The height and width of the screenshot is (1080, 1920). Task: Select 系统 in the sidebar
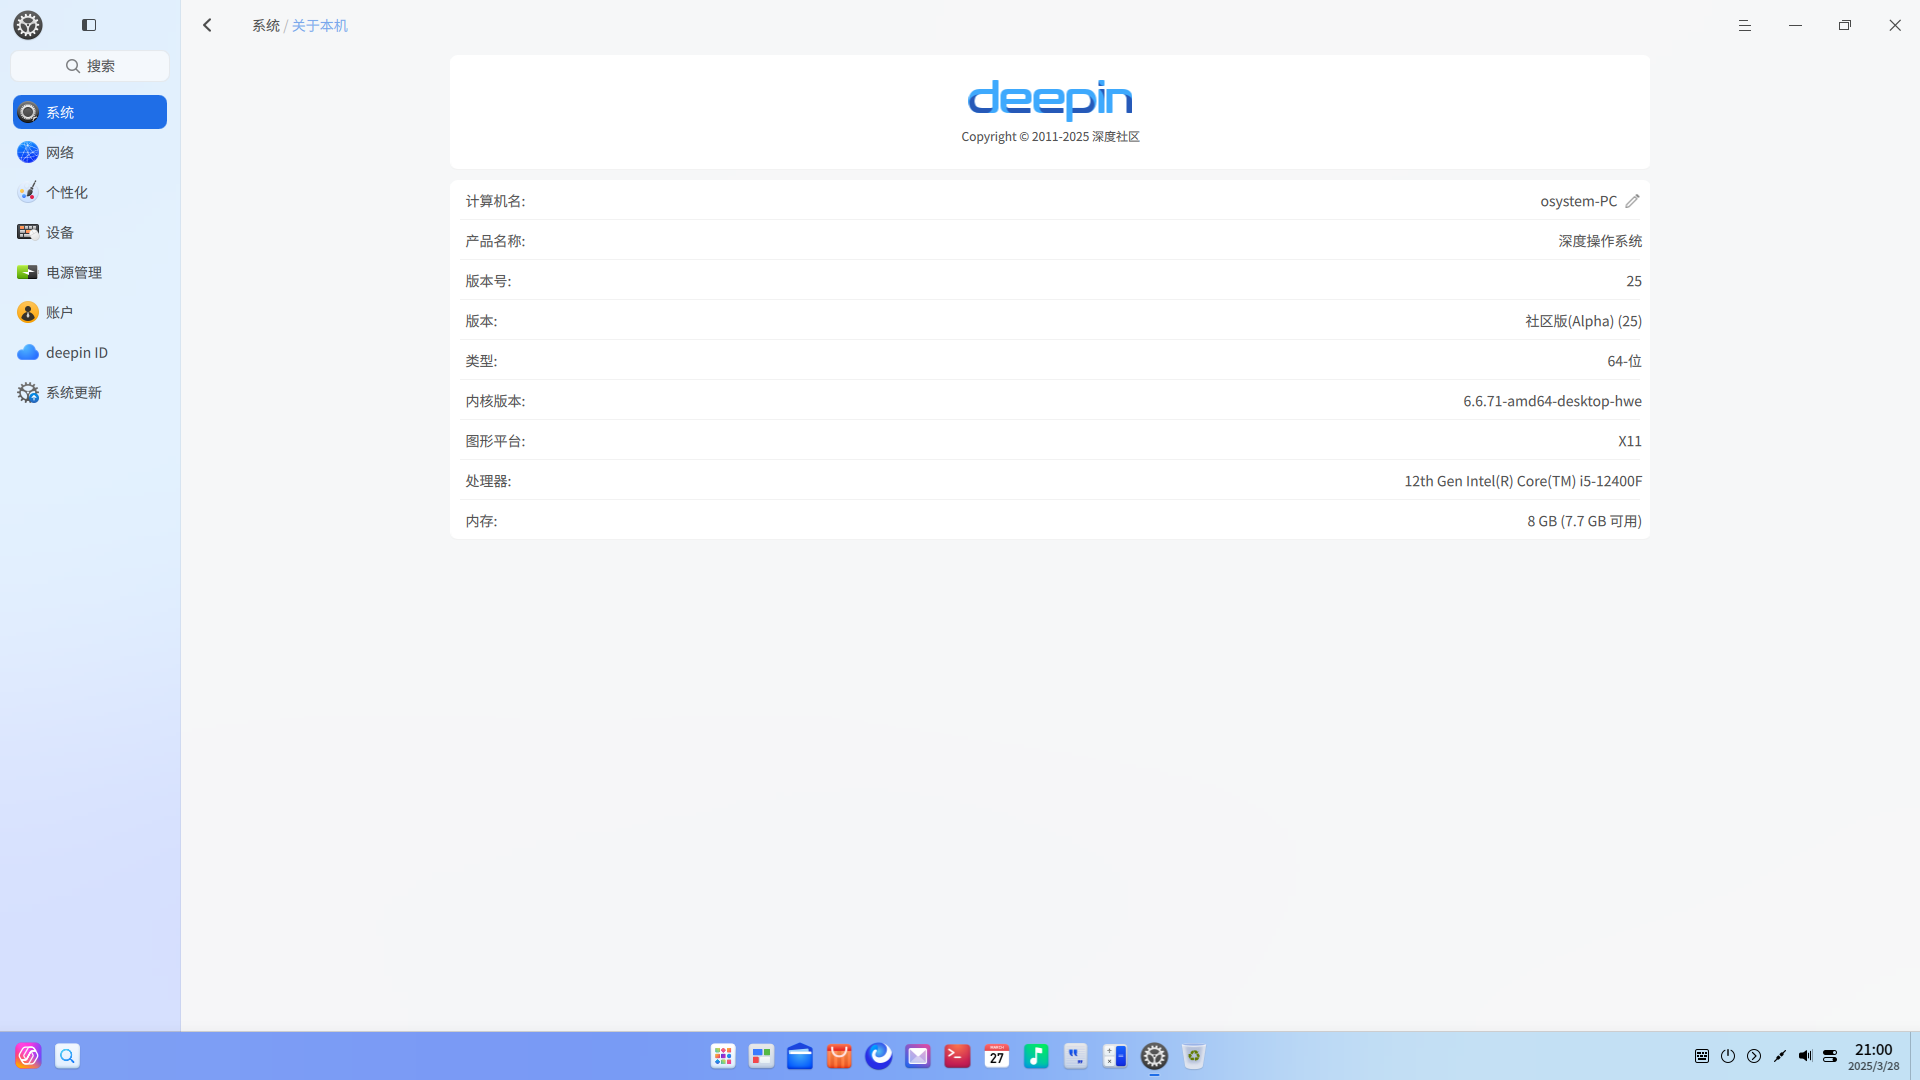coord(90,112)
